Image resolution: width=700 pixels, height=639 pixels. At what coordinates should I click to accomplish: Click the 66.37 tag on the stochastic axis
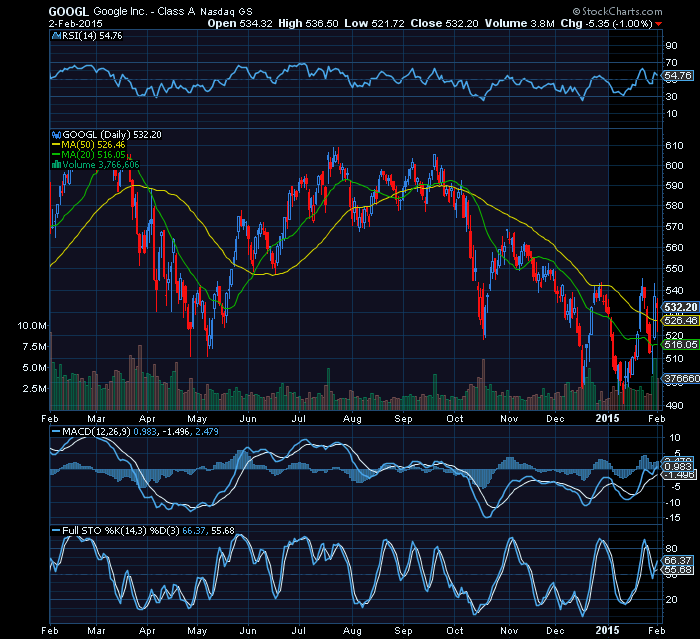click(x=678, y=560)
